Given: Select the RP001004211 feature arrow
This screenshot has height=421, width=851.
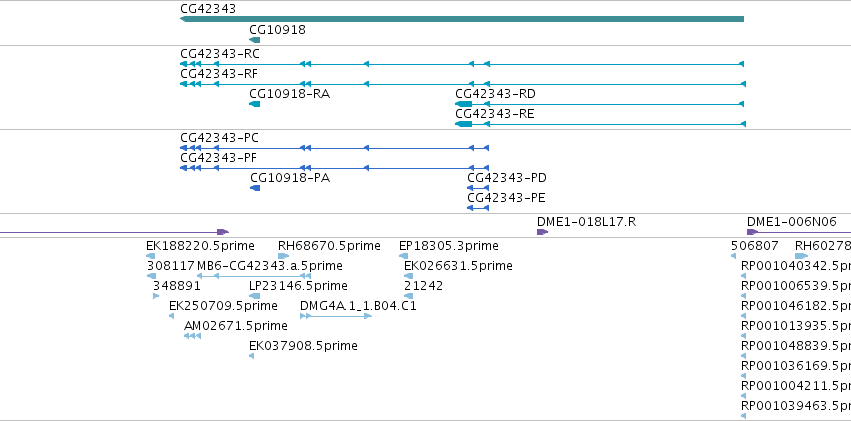Looking at the screenshot, I should coord(744,396).
